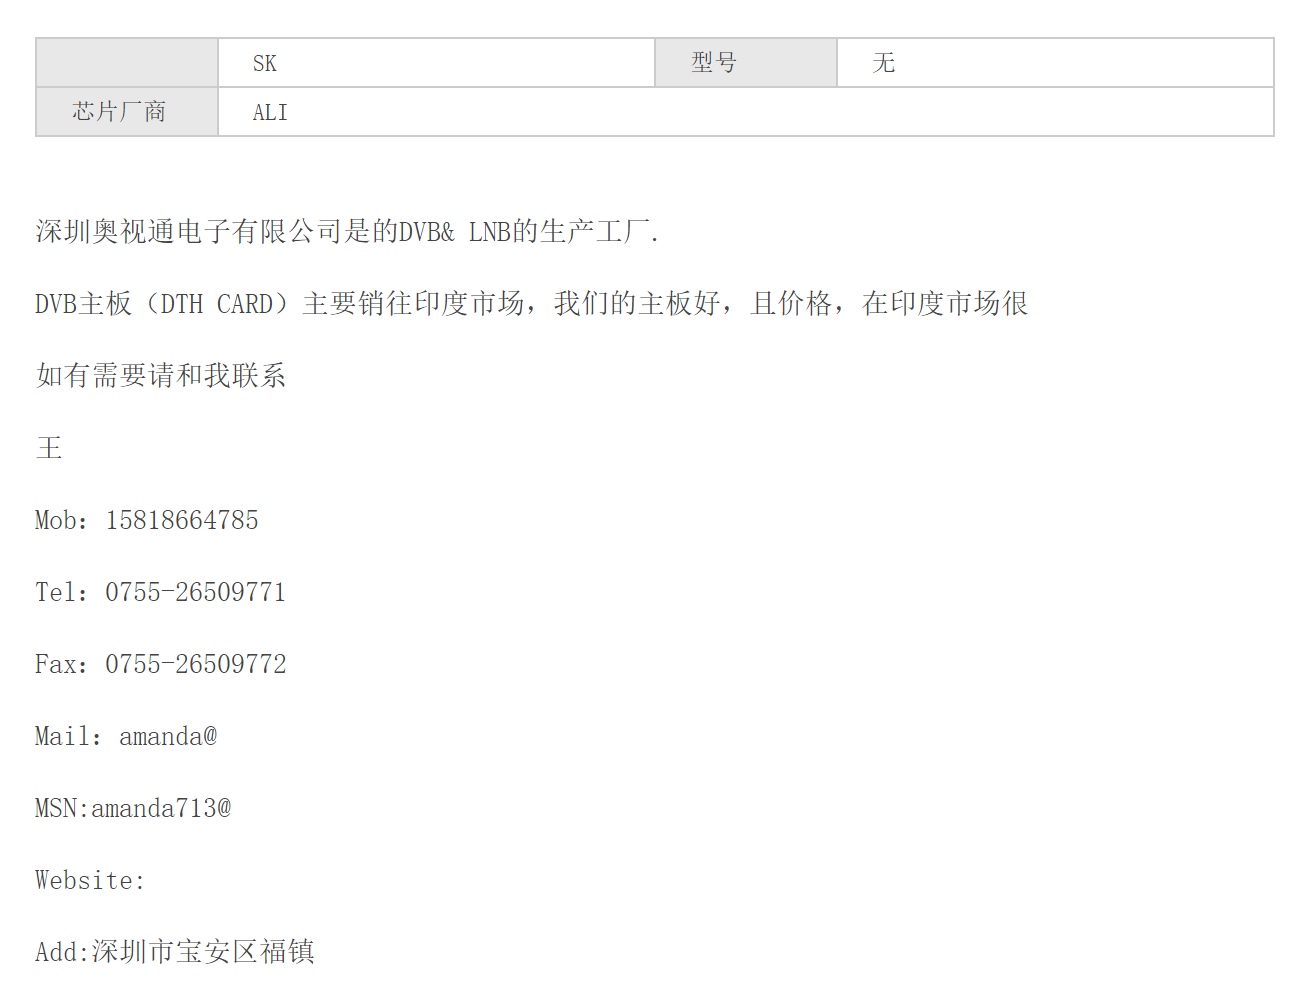Viewport: 1297px width, 995px height.
Task: Click the 如有需要请和我联系 line
Action: click(161, 376)
